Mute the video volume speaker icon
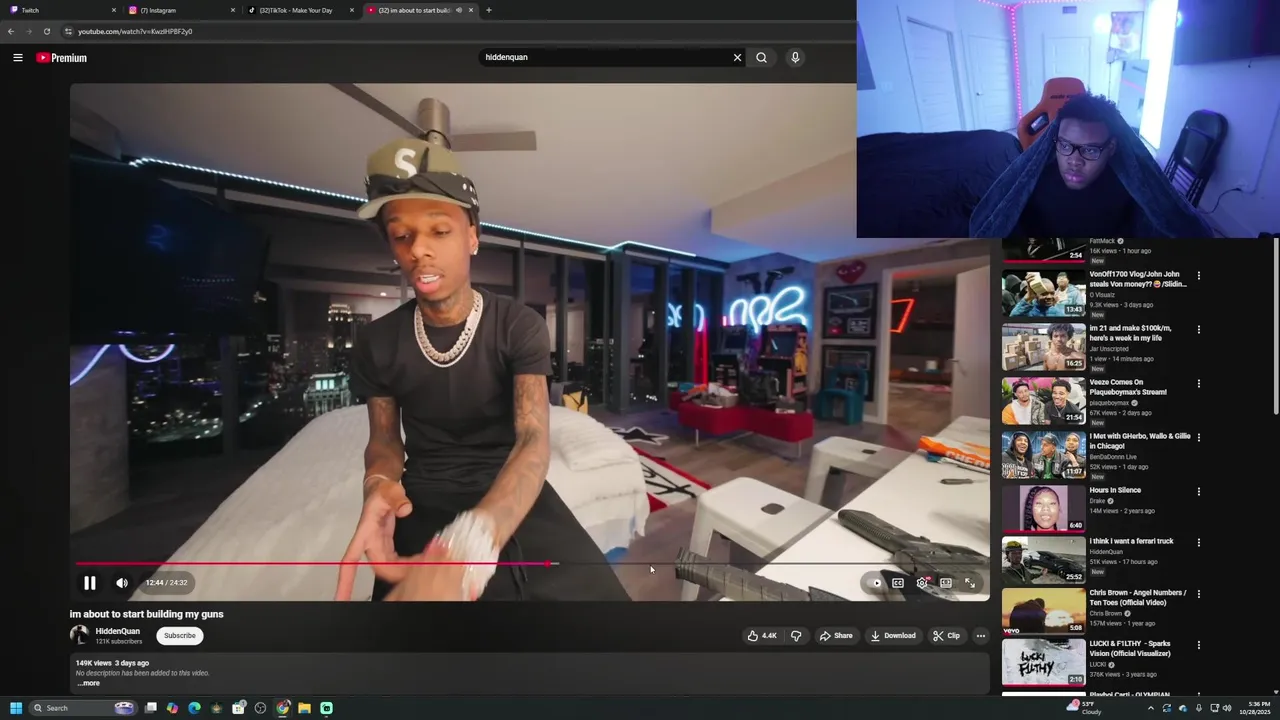This screenshot has width=1280, height=720. pyautogui.click(x=122, y=583)
